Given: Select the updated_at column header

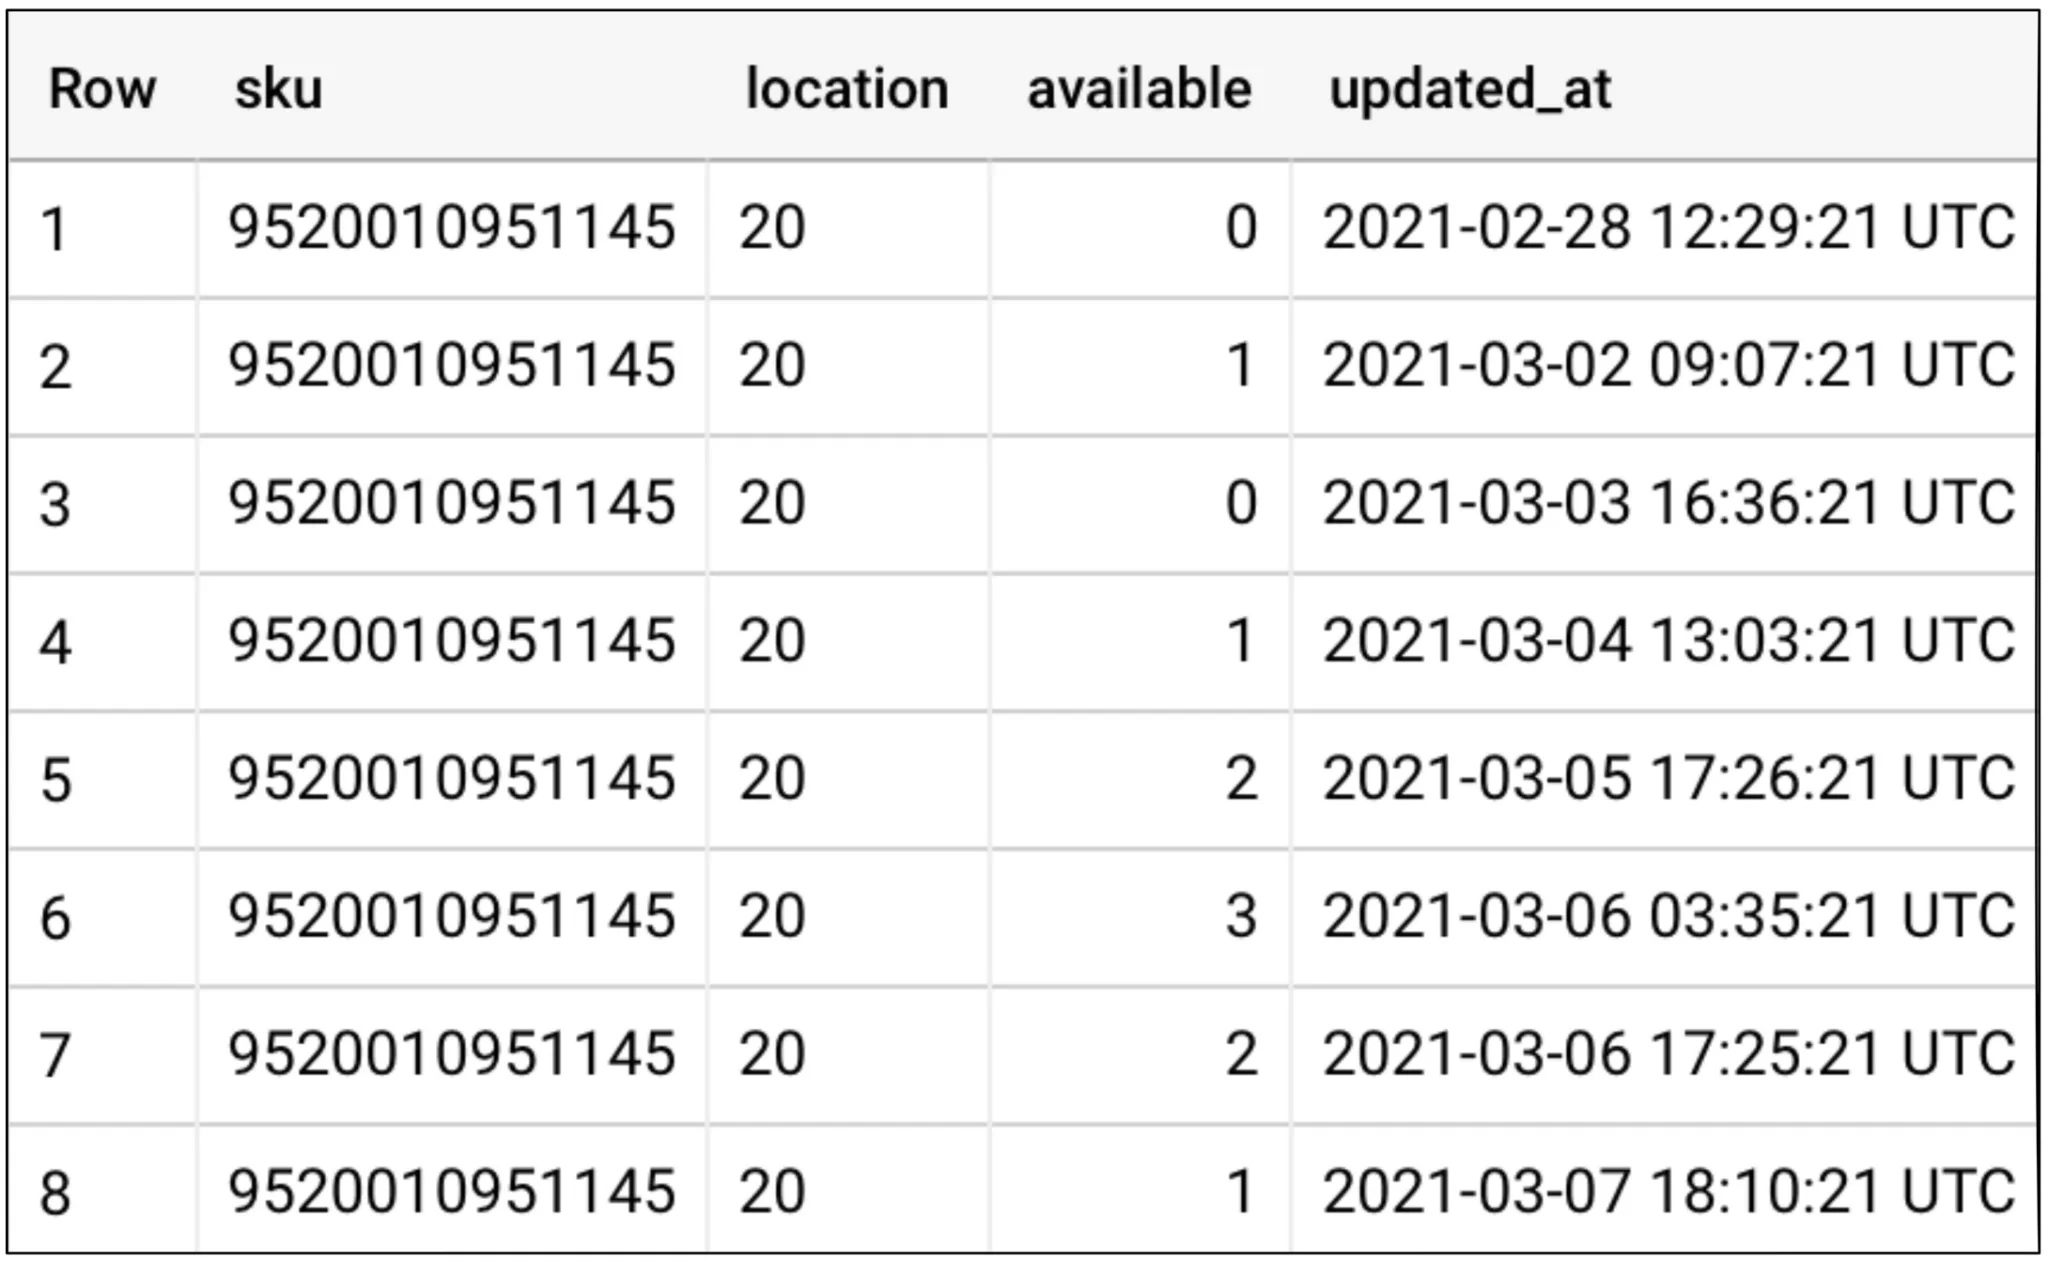Looking at the screenshot, I should [1469, 89].
